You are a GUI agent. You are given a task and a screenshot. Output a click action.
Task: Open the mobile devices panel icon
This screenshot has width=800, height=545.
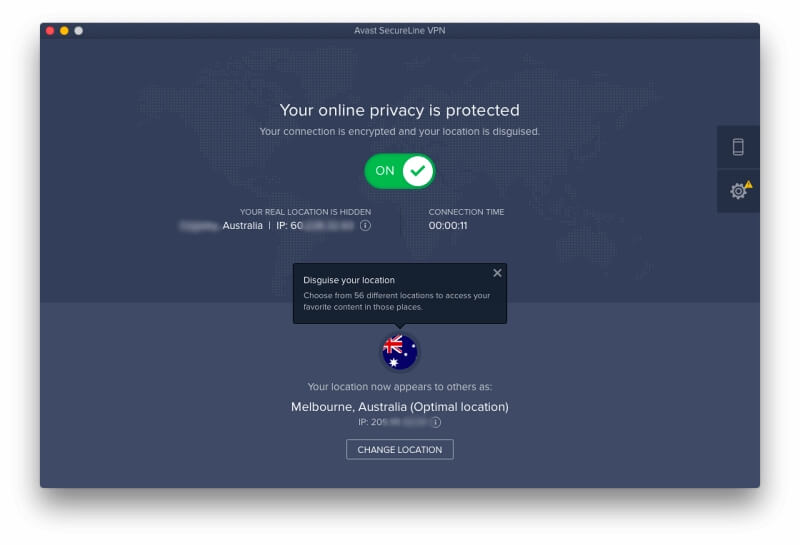(x=738, y=147)
